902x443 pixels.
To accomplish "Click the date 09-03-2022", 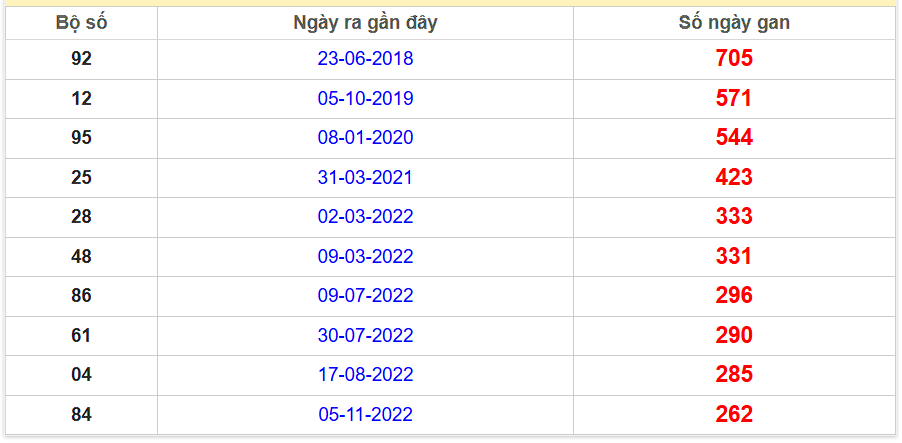I will [365, 256].
